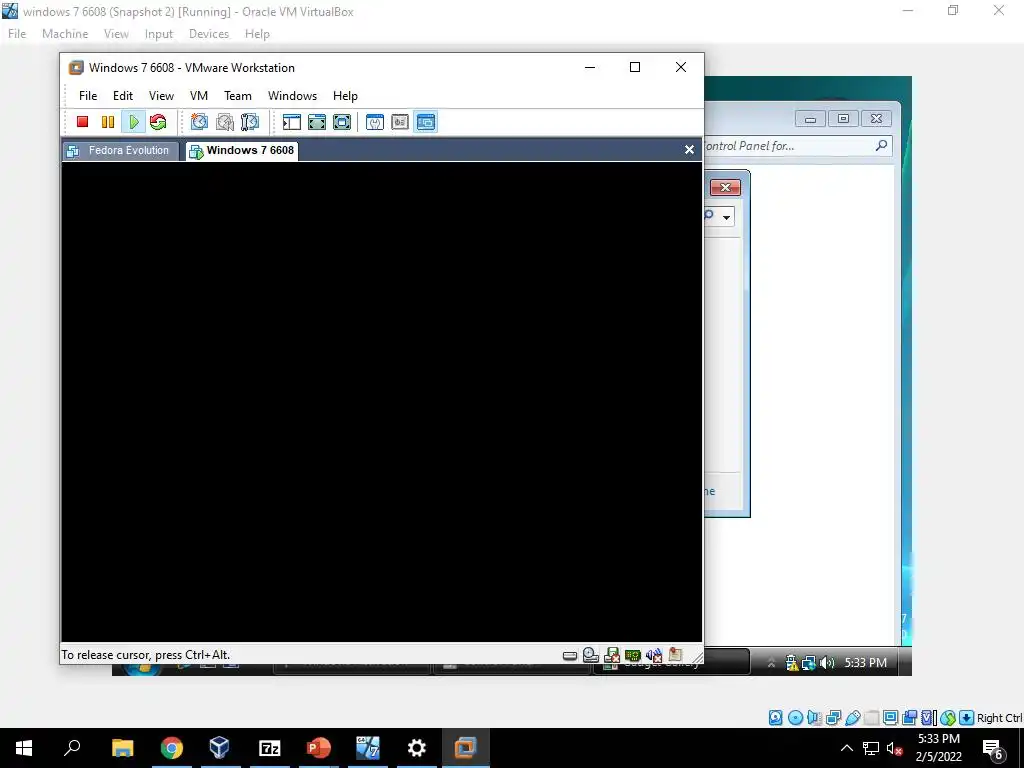Click the VirtualBox shared folders indicator
Viewport: 1024px width, 768px height.
click(872, 718)
